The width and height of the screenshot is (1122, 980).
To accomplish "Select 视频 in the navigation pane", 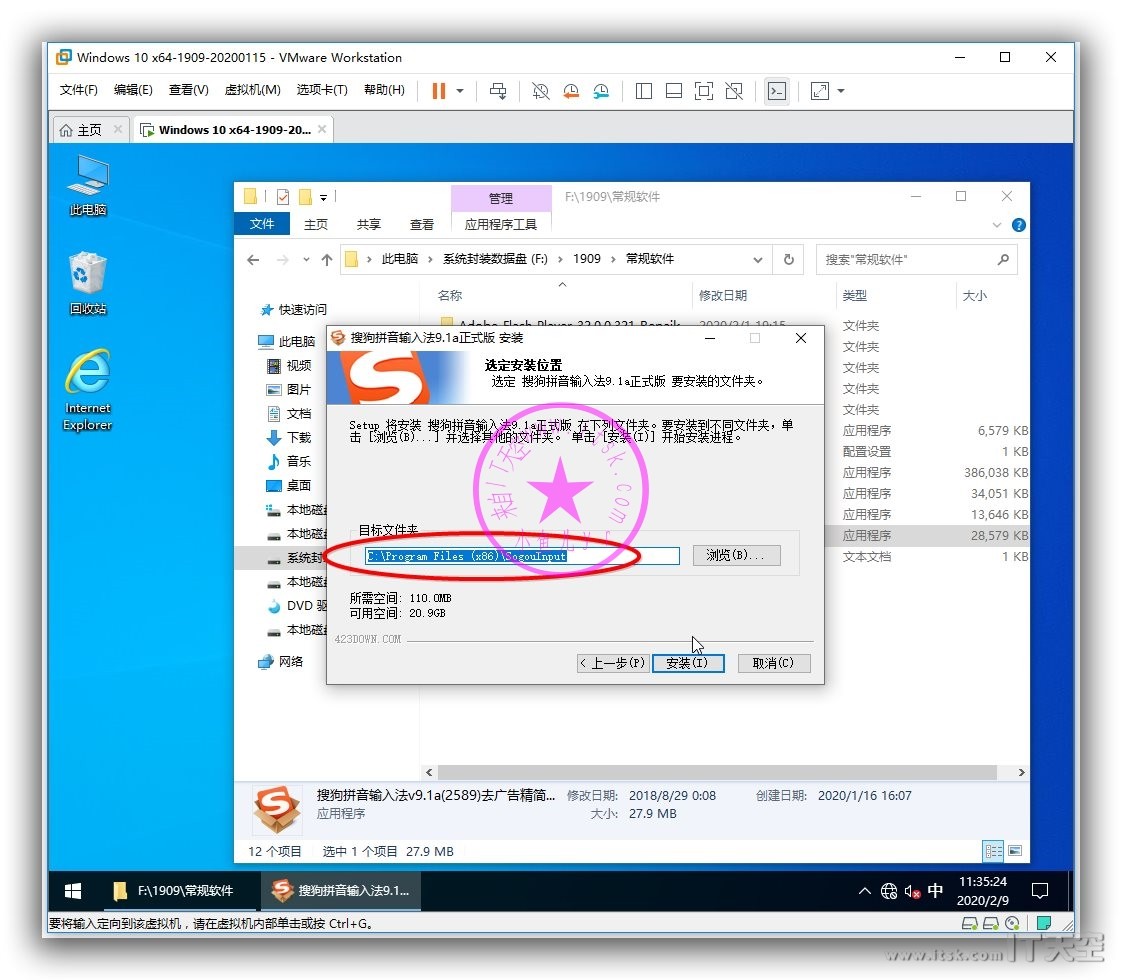I will pyautogui.click(x=289, y=366).
